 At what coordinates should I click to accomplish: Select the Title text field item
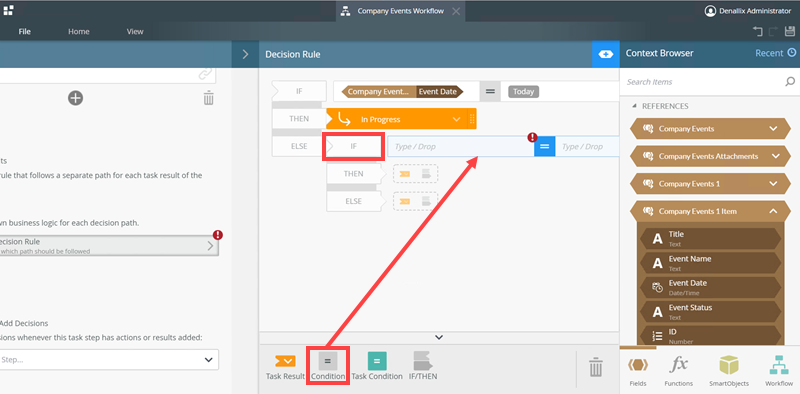(710, 238)
